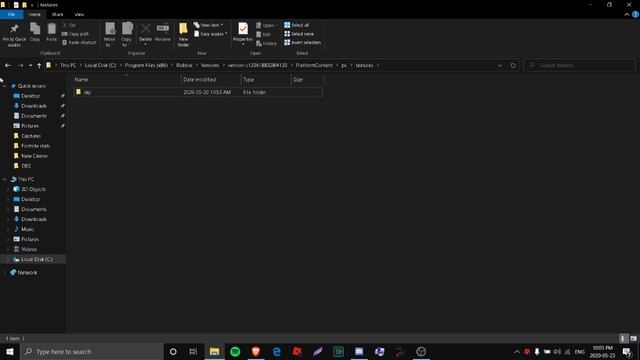
Task: Open the File menu tab
Action: coord(11,14)
